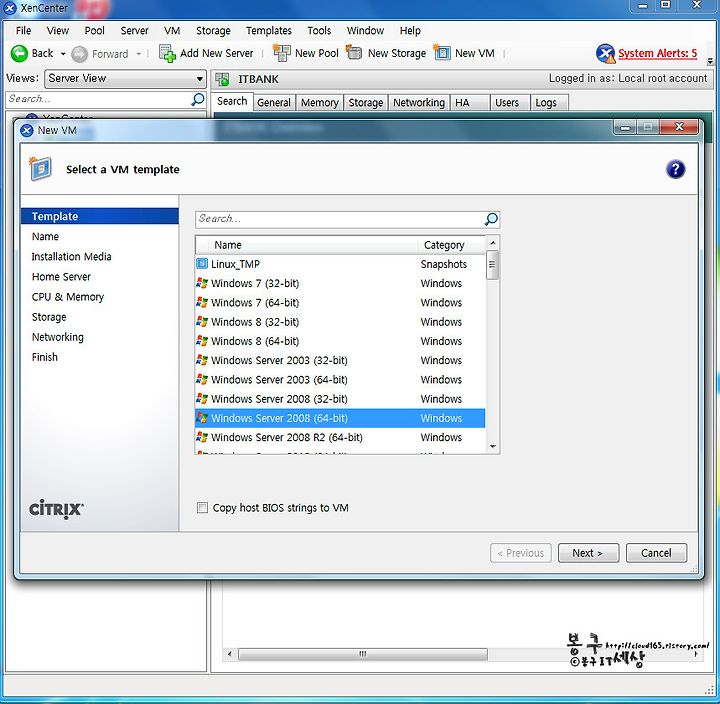Click magnifier icon in template search box

(x=491, y=219)
